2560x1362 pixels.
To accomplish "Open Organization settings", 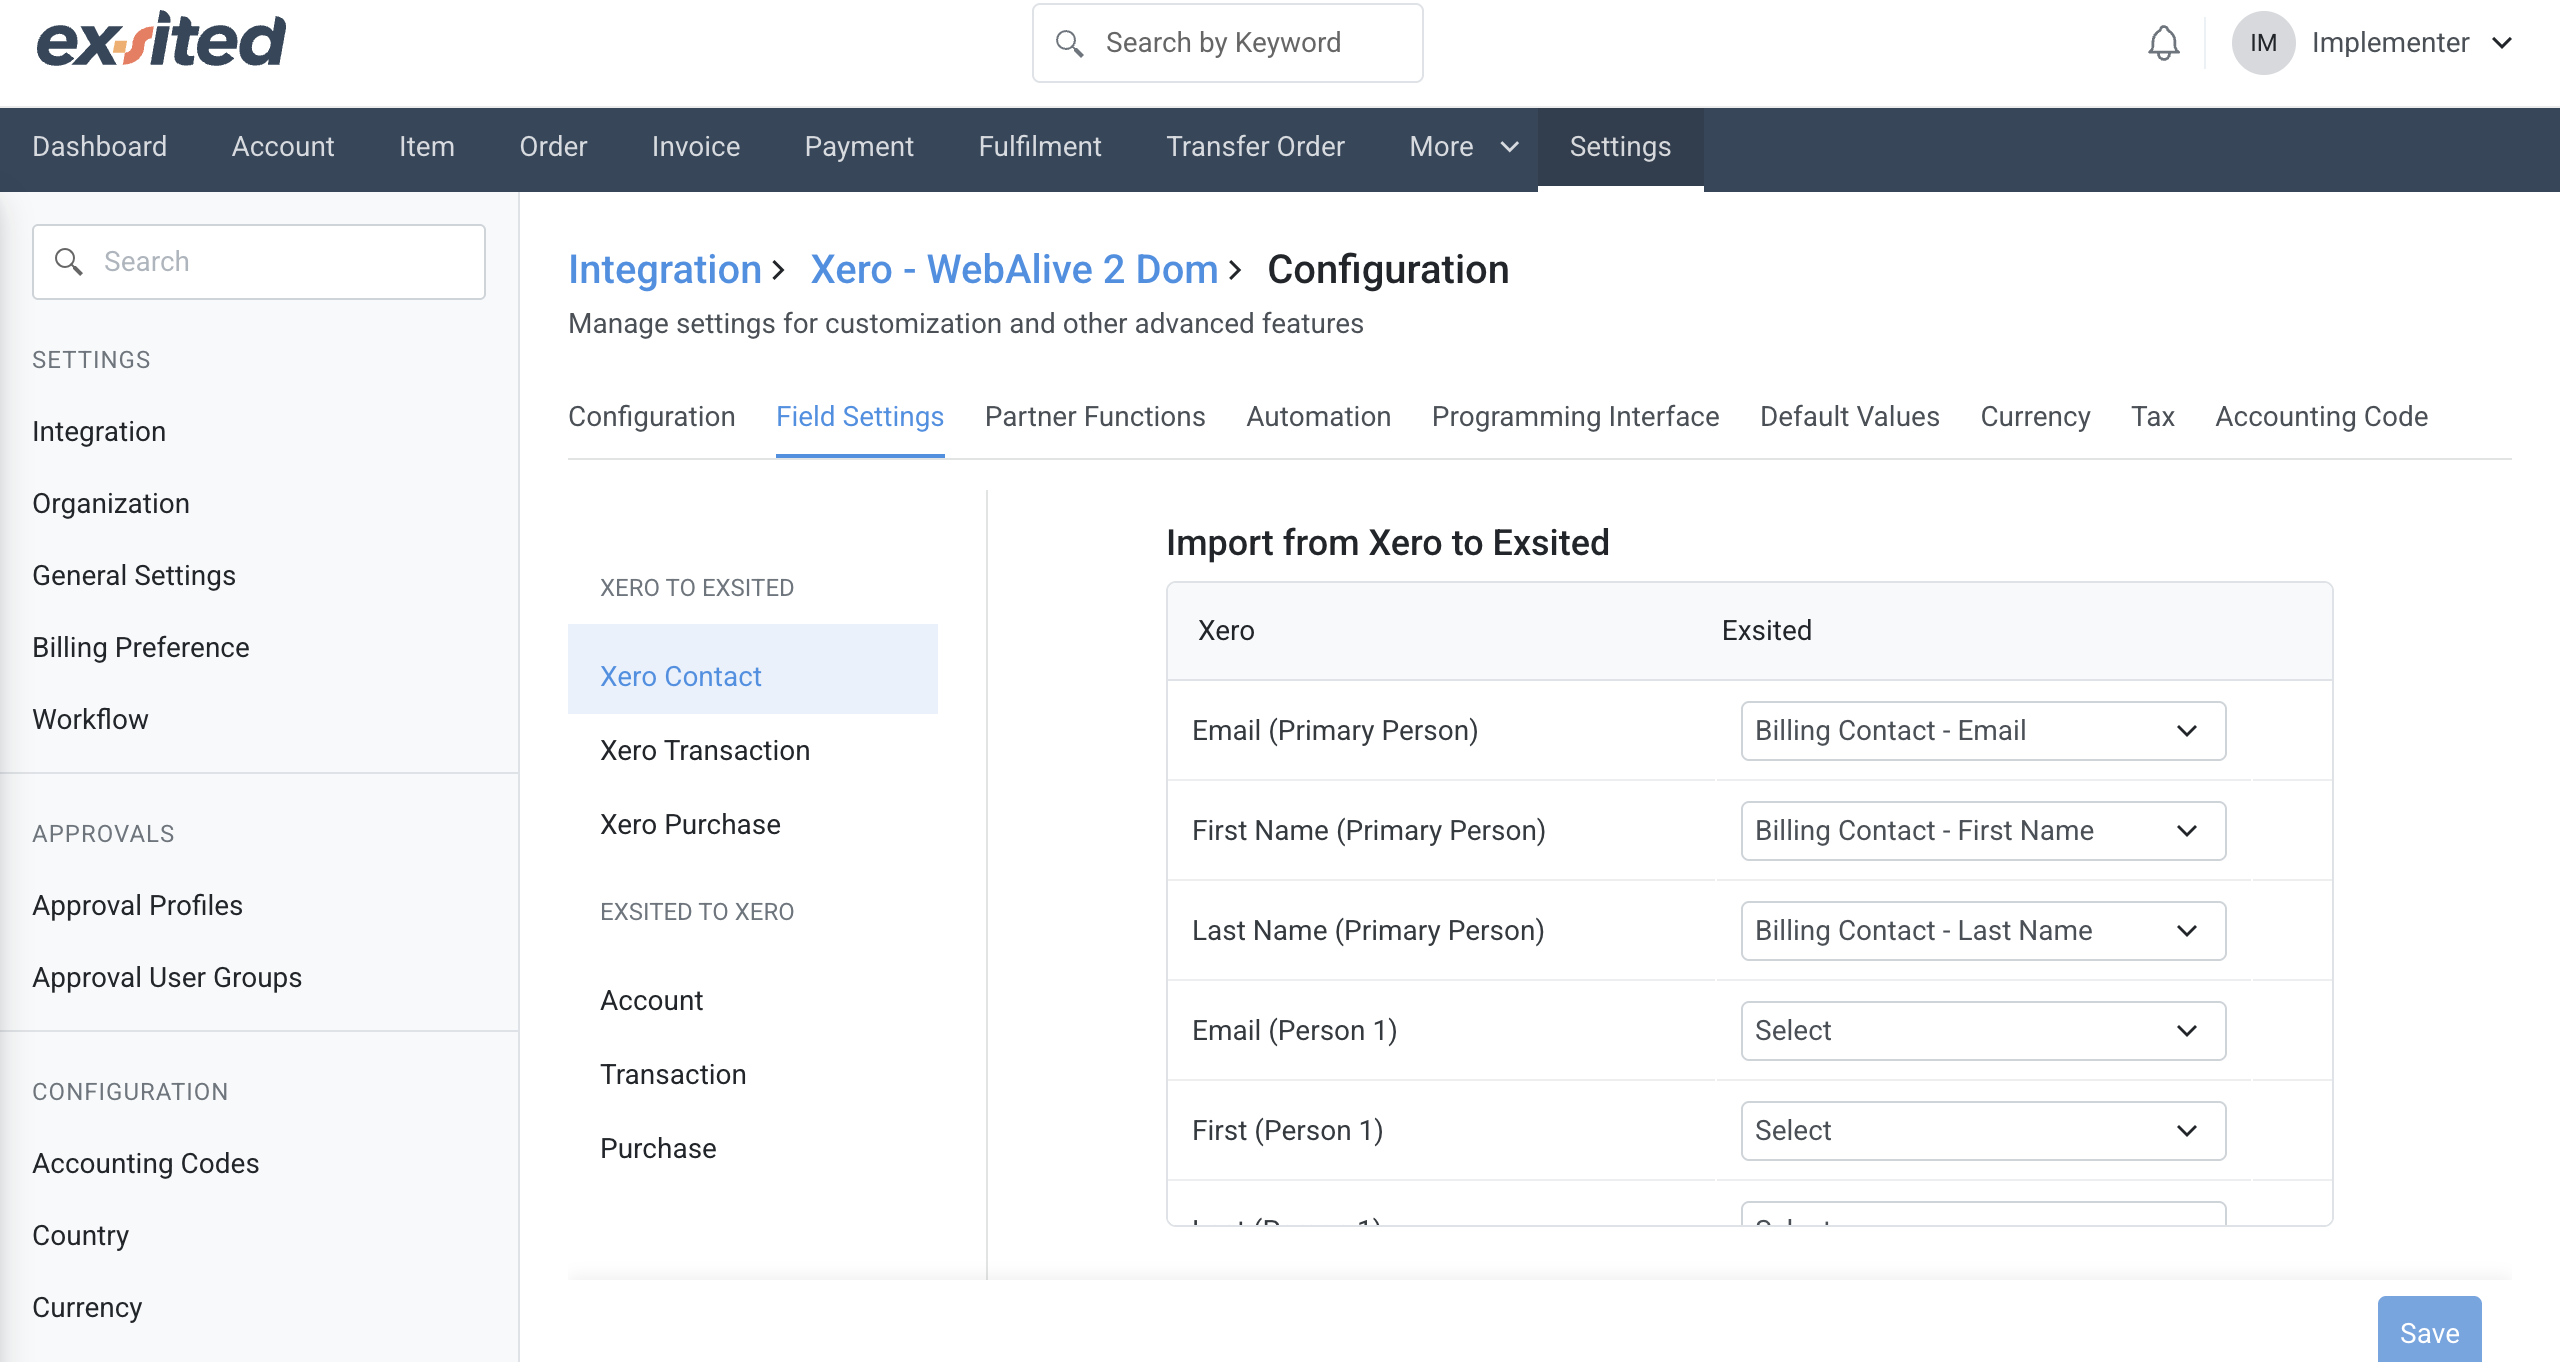I will pyautogui.click(x=111, y=504).
